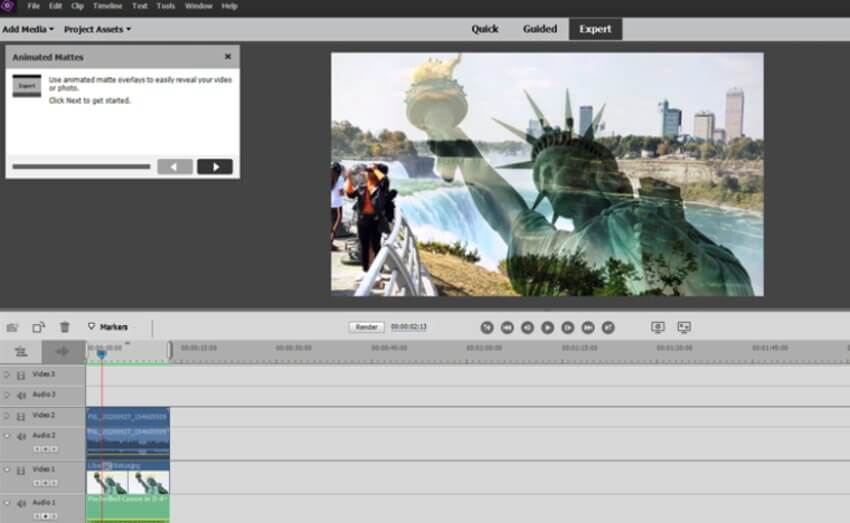Image resolution: width=850 pixels, height=523 pixels.
Task: Click the 00:01:00:00 ruler mark
Action: (x=484, y=348)
